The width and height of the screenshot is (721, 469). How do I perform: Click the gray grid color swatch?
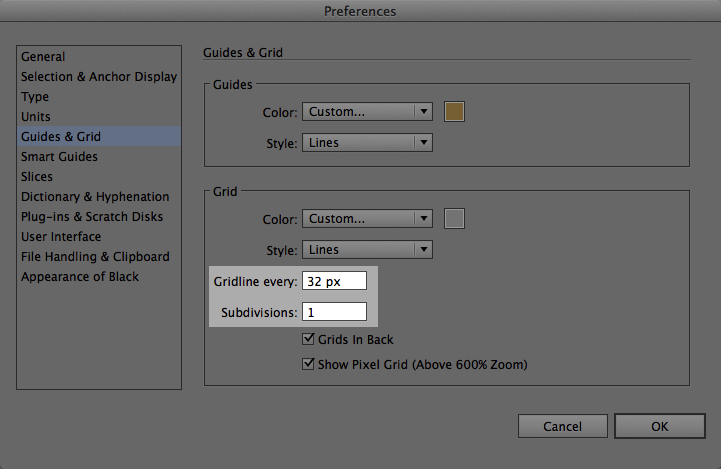click(x=454, y=218)
